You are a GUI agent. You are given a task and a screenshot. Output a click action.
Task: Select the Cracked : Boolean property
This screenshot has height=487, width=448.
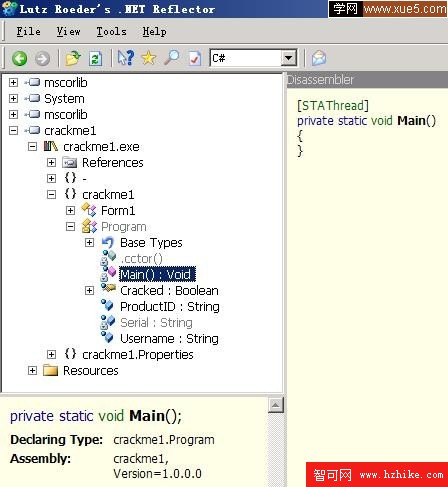tap(169, 291)
